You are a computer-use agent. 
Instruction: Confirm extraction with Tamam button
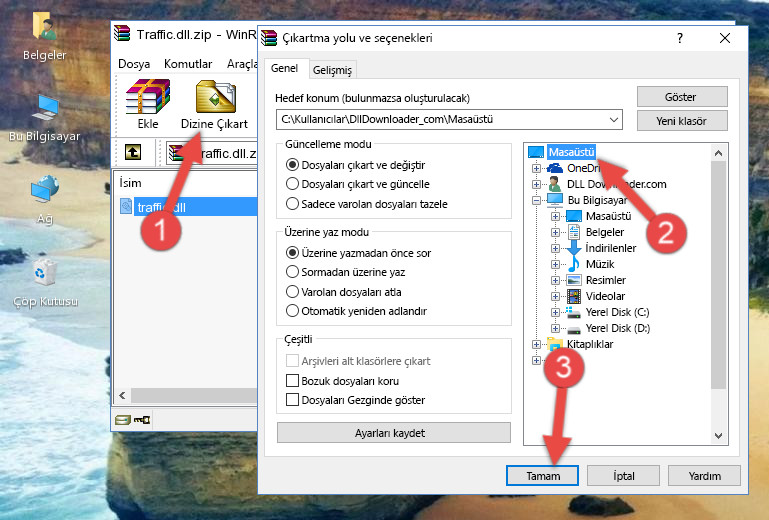[542, 475]
